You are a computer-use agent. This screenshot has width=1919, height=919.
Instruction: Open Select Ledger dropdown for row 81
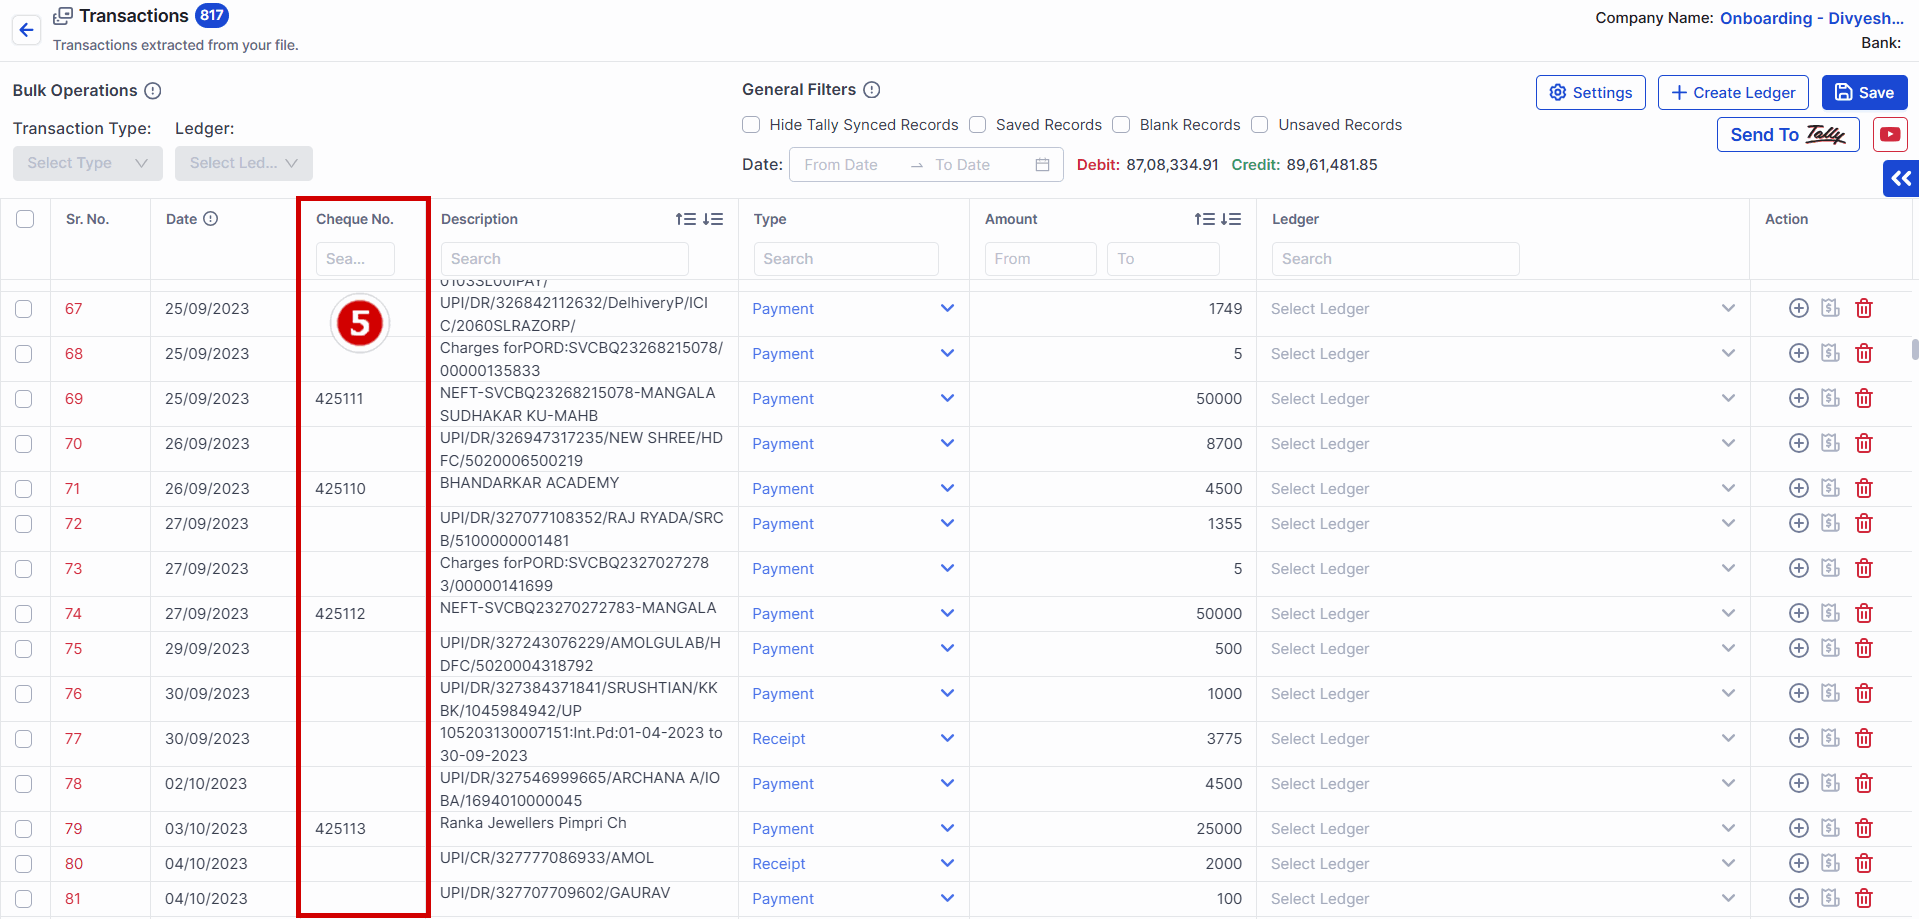[x=1503, y=899]
